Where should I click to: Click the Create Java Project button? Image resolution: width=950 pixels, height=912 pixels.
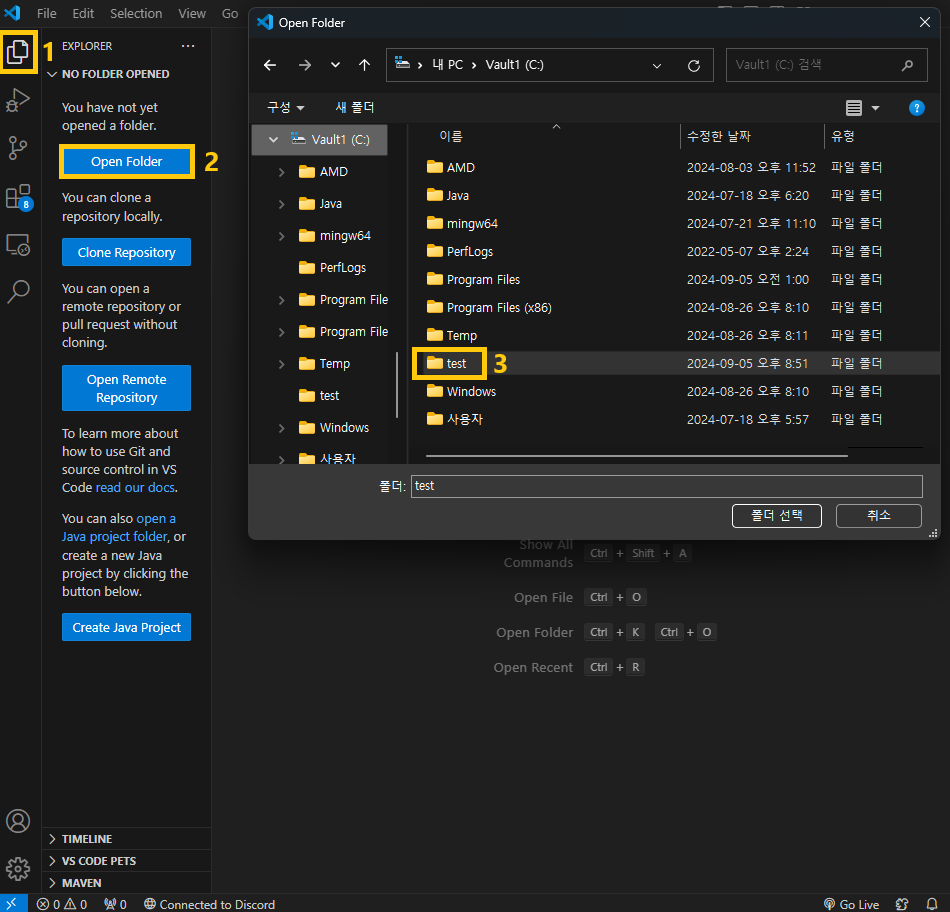pyautogui.click(x=126, y=627)
